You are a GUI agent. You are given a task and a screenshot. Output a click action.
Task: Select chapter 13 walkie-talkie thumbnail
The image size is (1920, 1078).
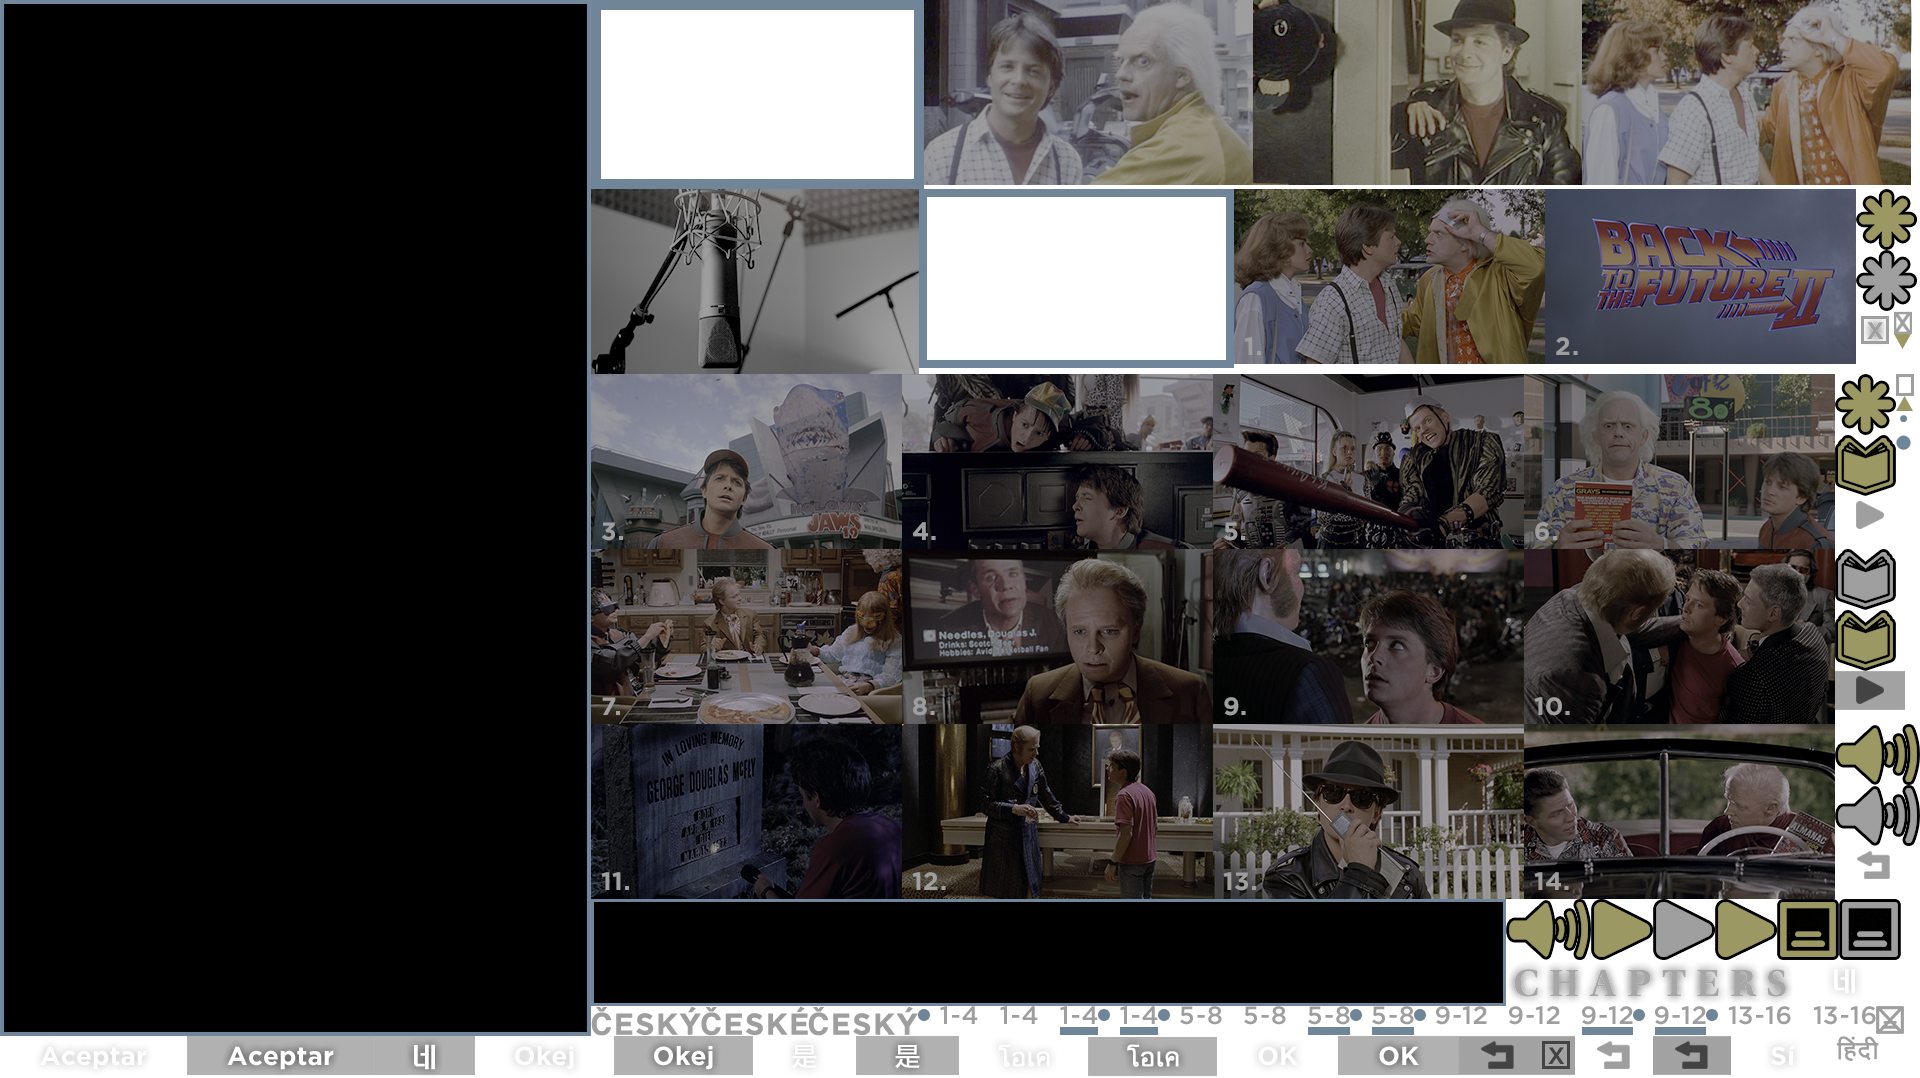pos(1368,811)
